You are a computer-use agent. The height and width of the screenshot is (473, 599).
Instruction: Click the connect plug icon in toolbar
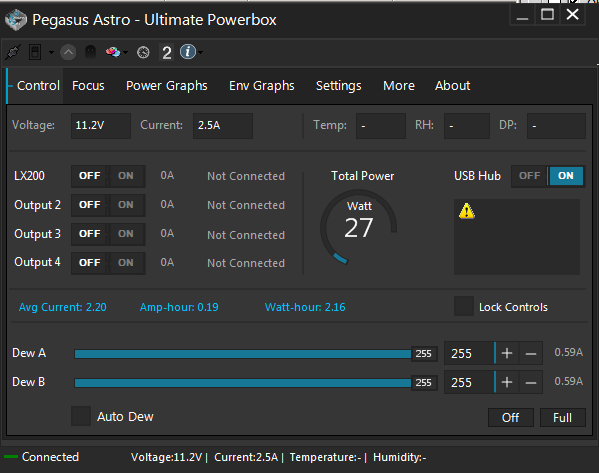(x=13, y=52)
